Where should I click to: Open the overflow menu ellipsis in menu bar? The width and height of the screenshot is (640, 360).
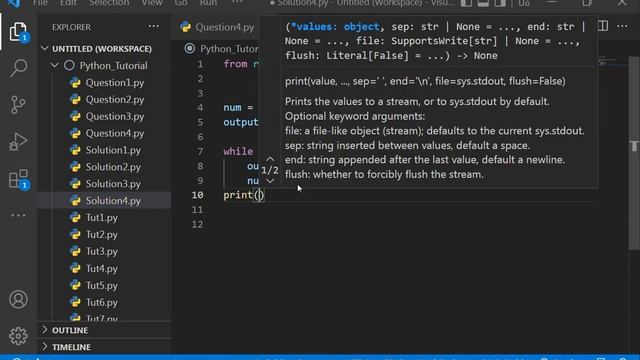coord(237,2)
